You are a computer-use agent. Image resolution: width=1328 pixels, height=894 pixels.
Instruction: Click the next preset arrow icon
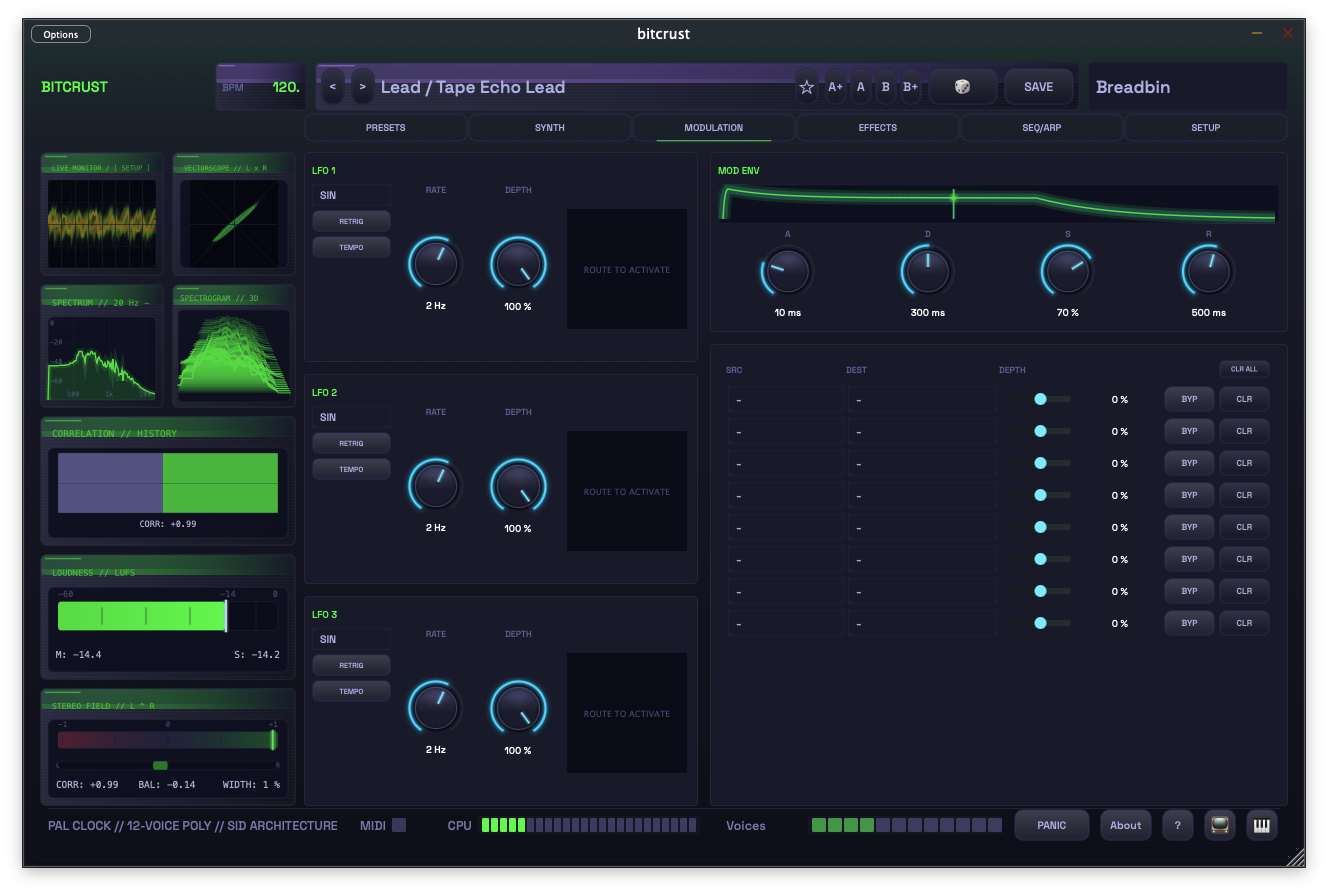362,87
